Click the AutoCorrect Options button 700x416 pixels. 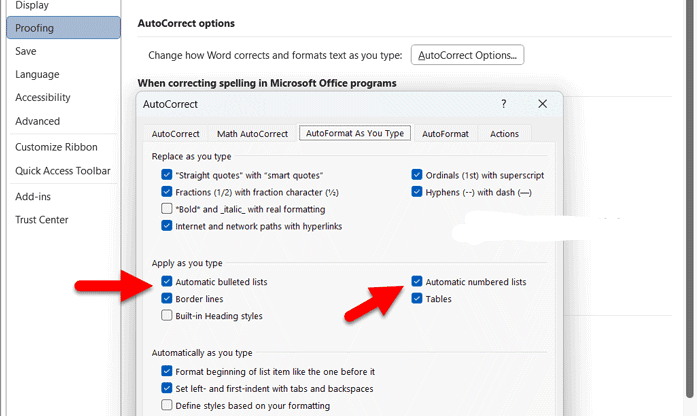point(469,55)
